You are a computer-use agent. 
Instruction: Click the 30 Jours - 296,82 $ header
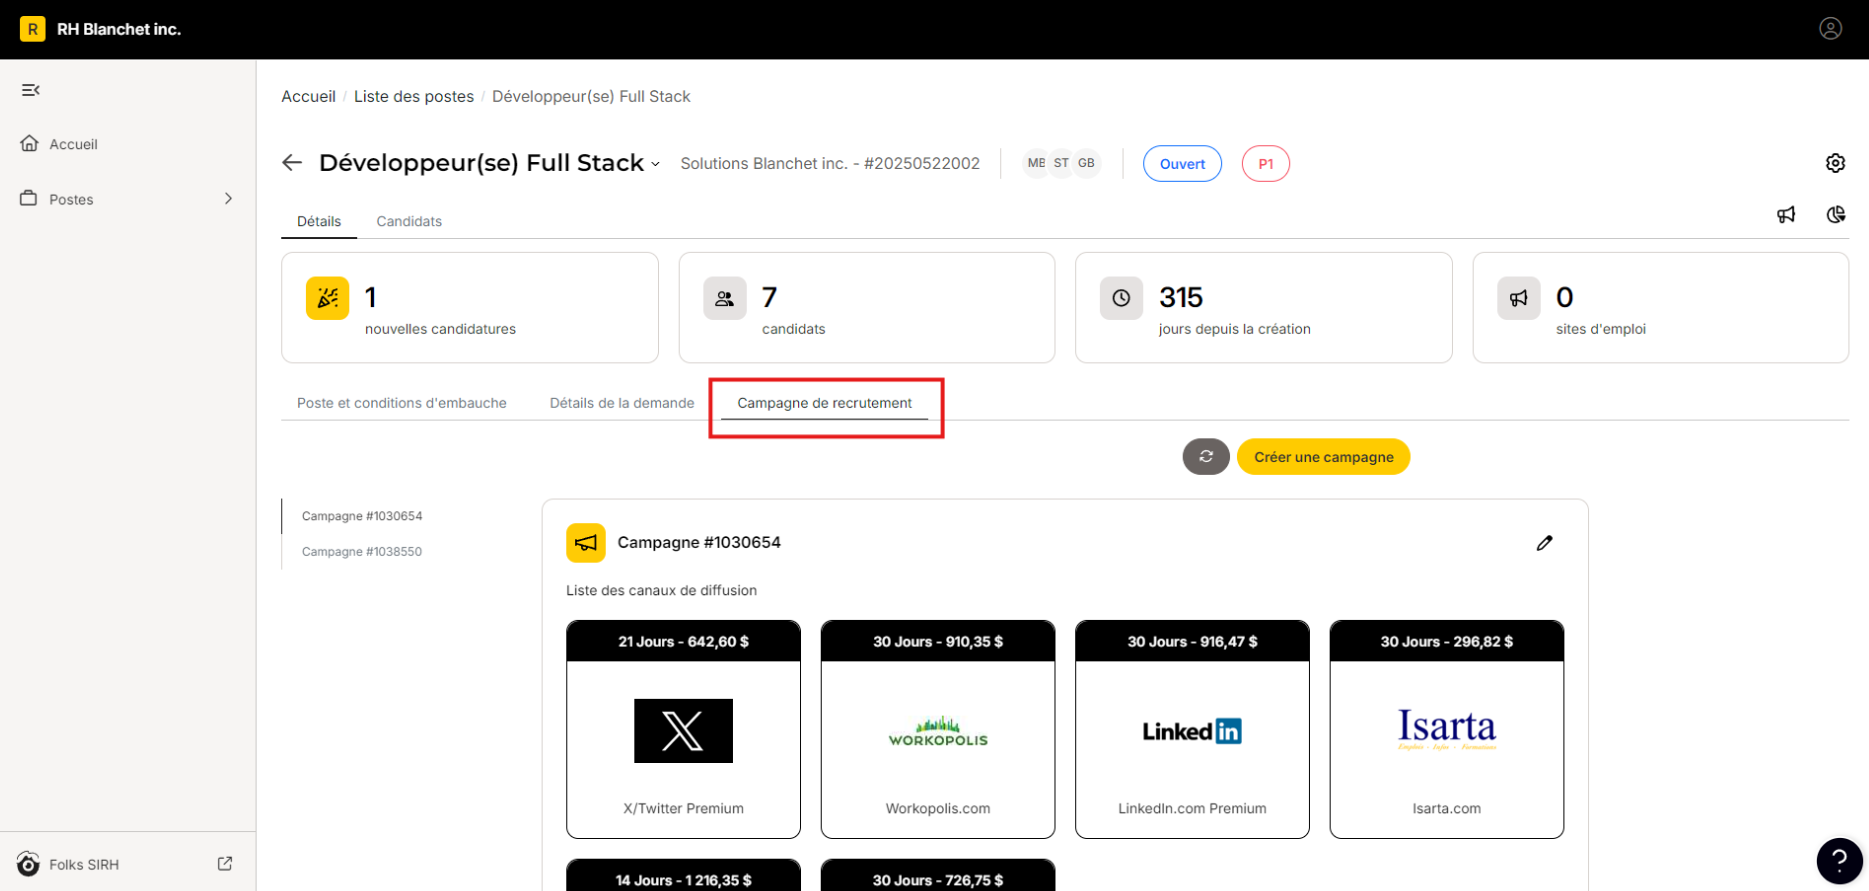point(1447,641)
